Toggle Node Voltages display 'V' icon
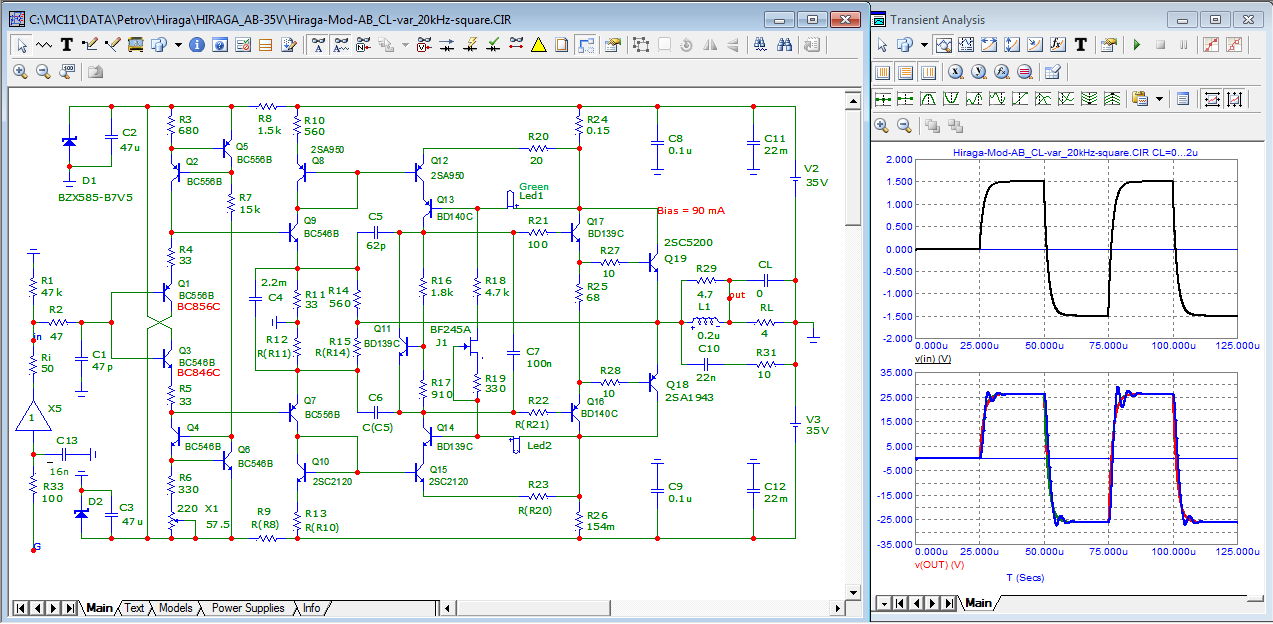This screenshot has width=1273, height=624. tap(423, 45)
